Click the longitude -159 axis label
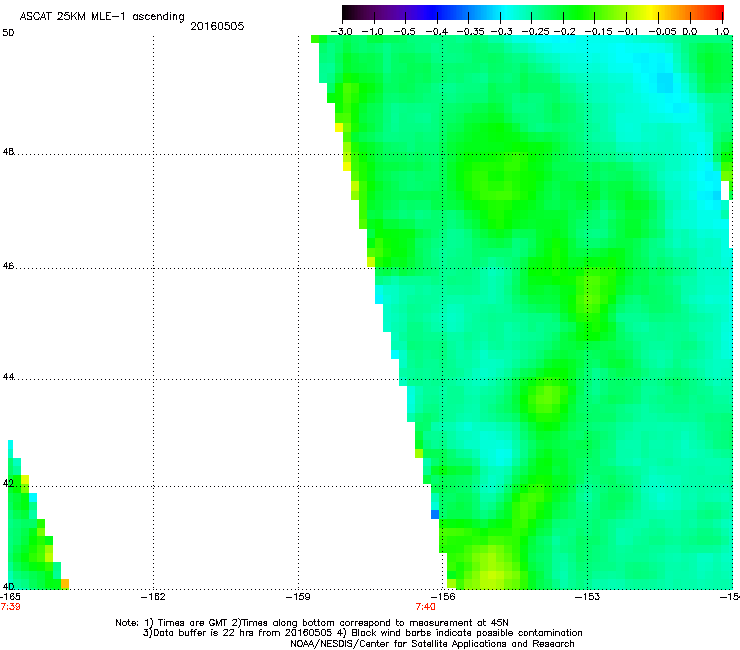The height and width of the screenshot is (650, 740). tap(298, 597)
